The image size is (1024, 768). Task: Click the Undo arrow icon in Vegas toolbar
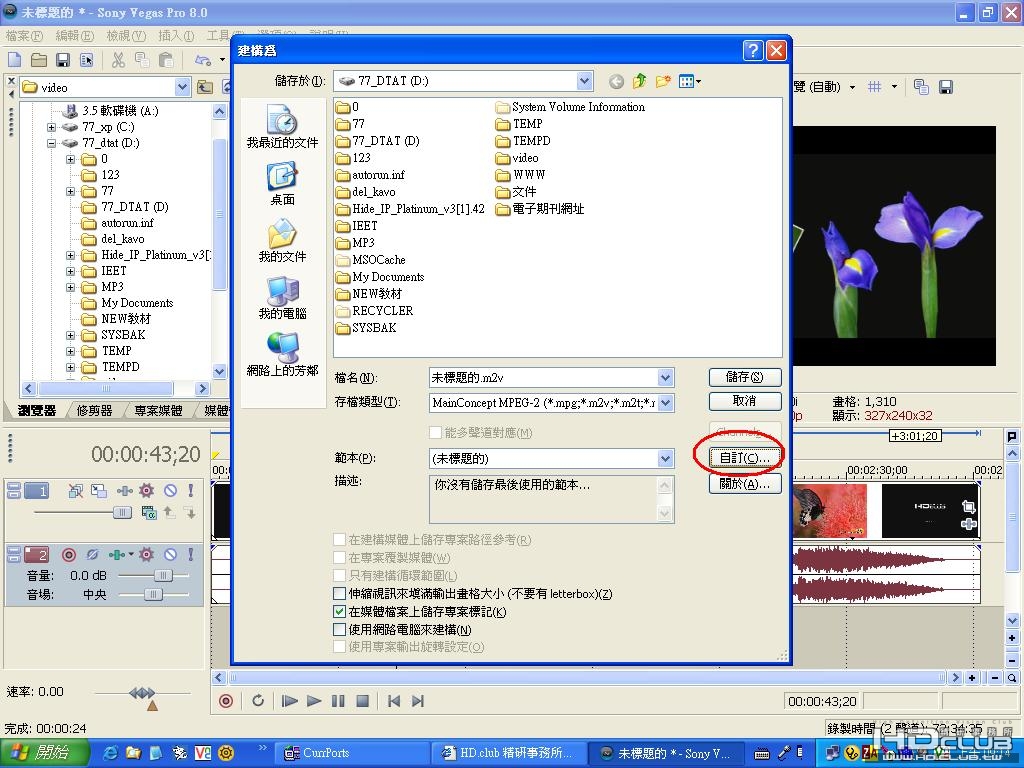pos(203,60)
